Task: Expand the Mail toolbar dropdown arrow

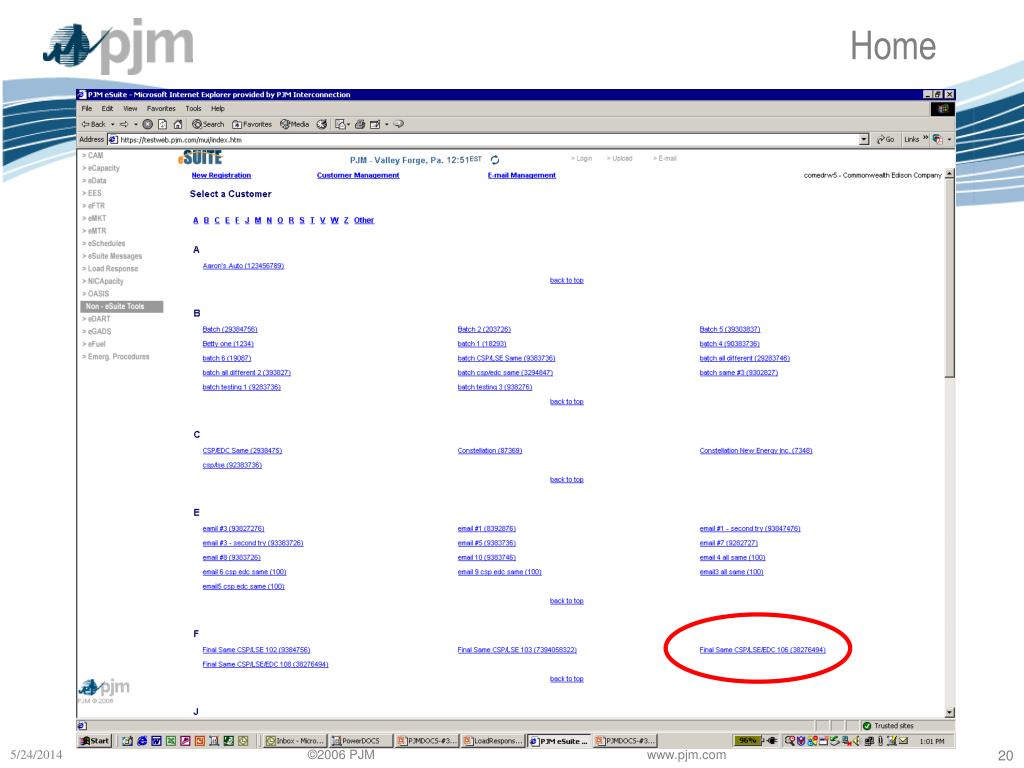Action: (x=349, y=124)
